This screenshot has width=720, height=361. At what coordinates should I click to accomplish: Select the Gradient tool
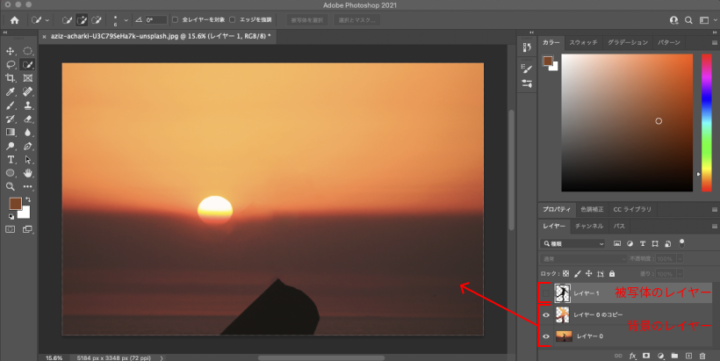coord(10,132)
